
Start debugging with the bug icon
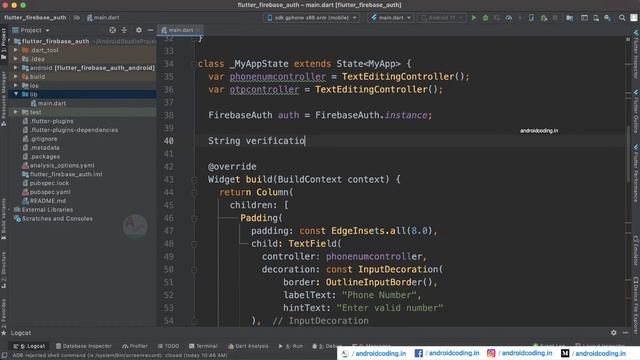point(485,18)
